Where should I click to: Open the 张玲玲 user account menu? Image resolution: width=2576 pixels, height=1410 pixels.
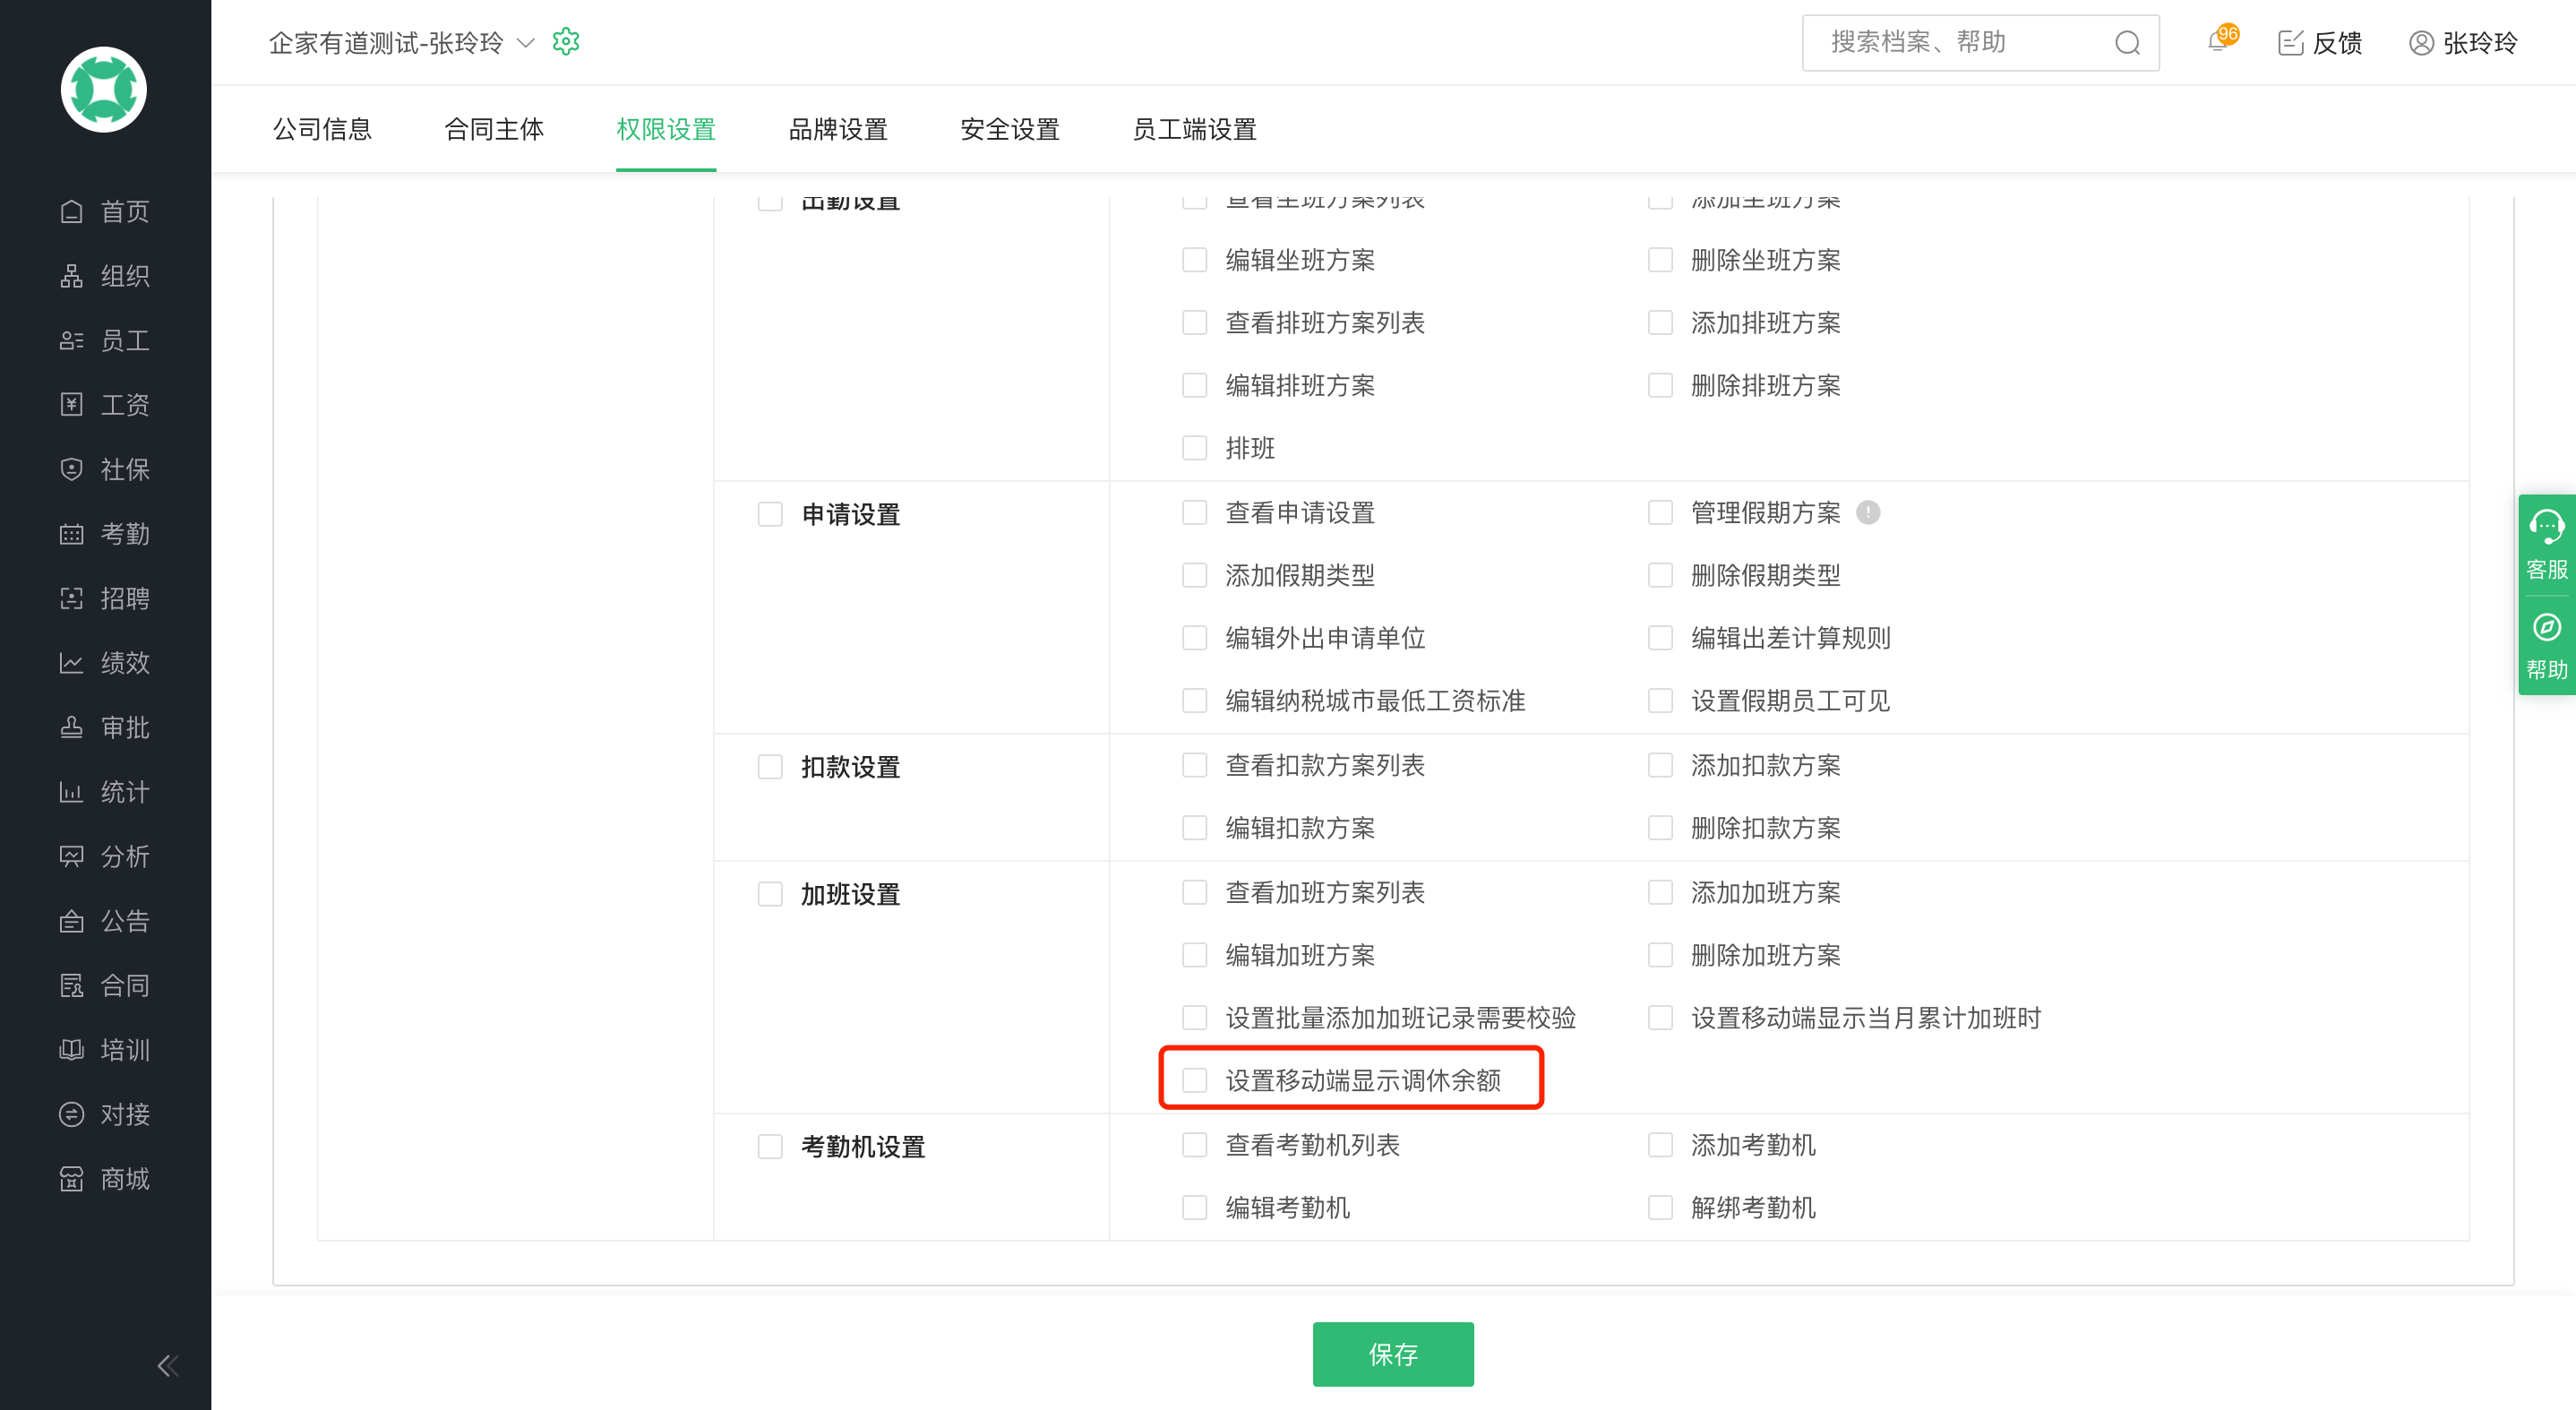tap(2463, 43)
